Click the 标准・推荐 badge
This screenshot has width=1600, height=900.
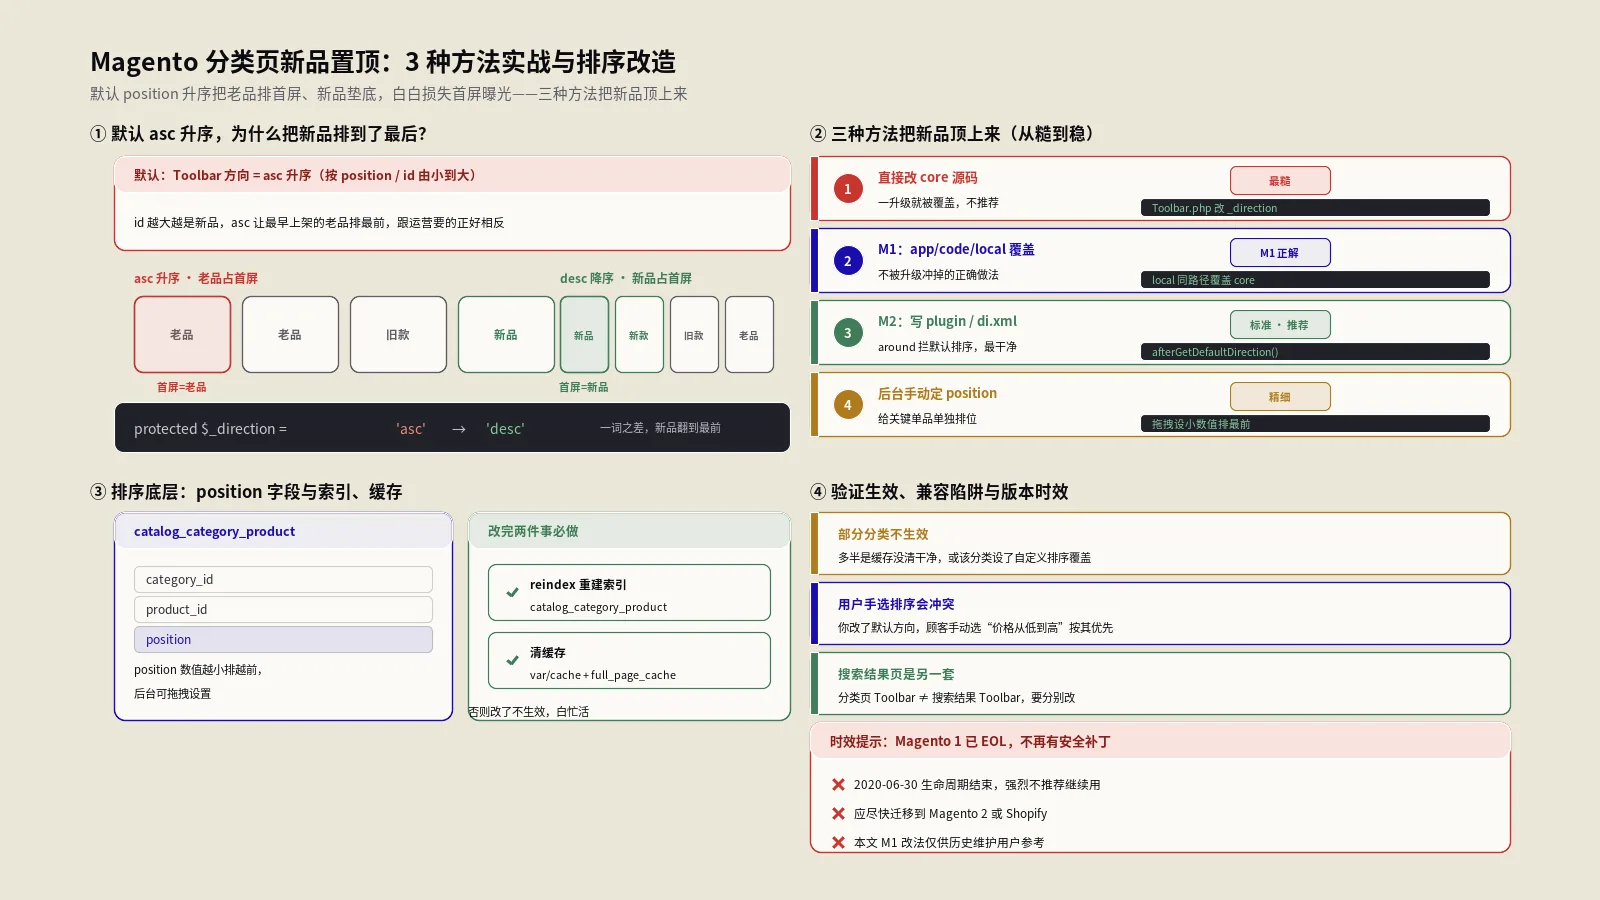(1280, 325)
